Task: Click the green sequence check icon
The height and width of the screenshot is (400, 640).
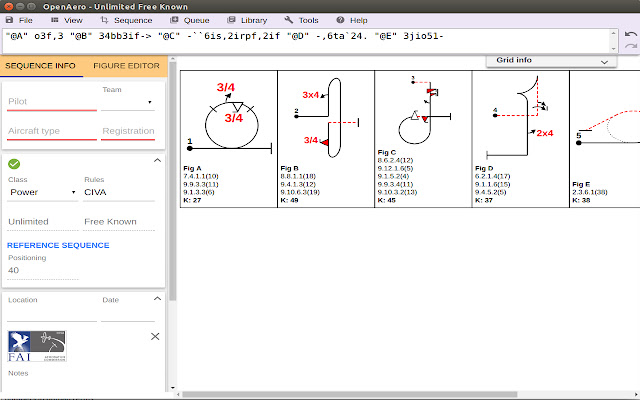Action: (x=14, y=164)
